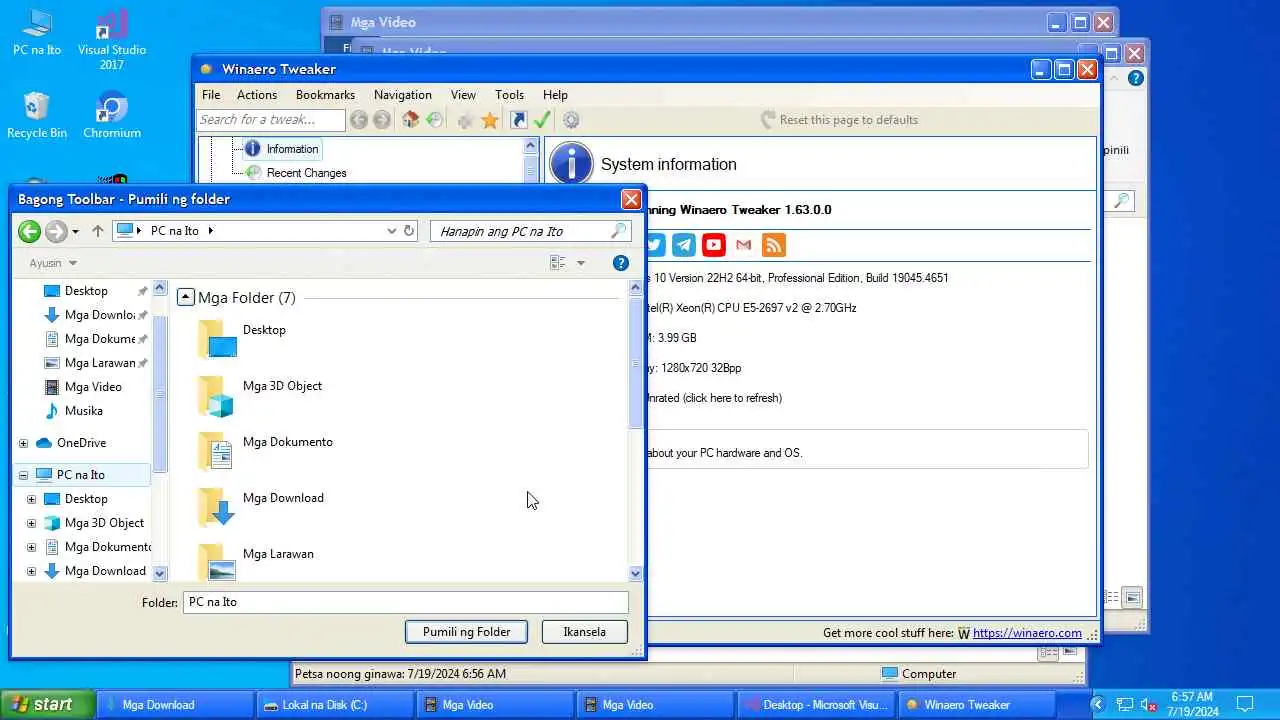Click the Windows start button

click(x=47, y=705)
